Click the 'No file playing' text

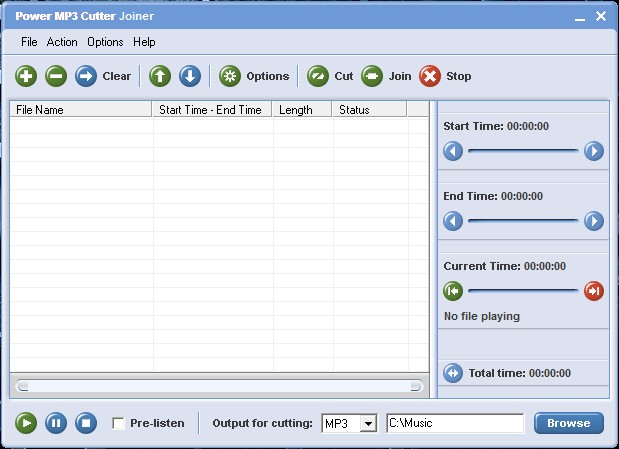point(482,316)
